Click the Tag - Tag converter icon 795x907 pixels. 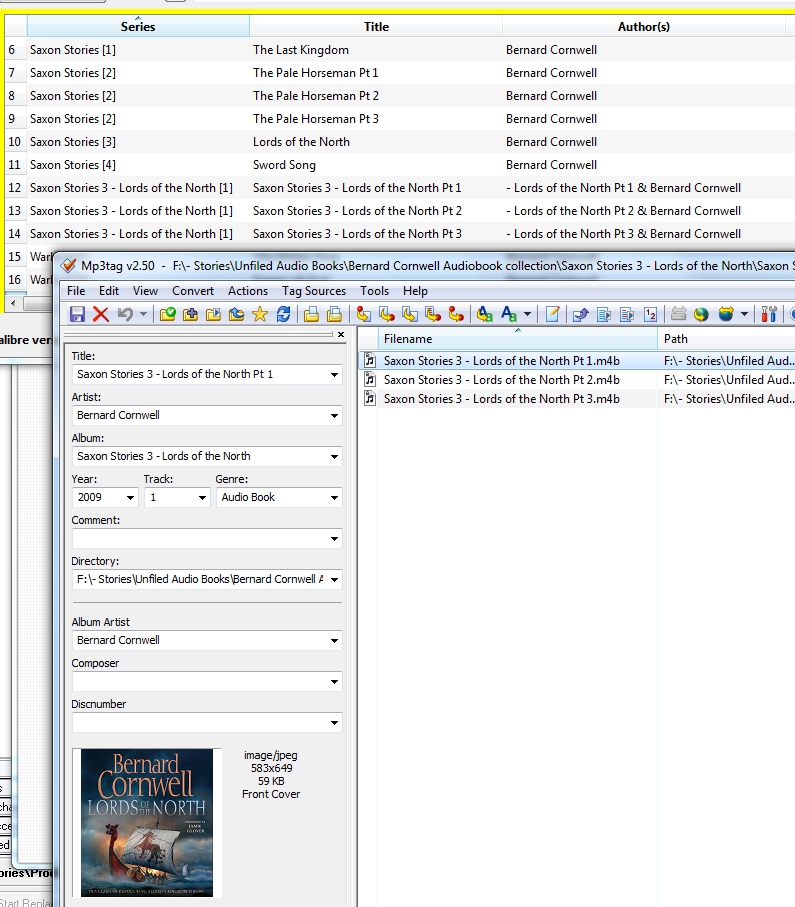pos(456,314)
